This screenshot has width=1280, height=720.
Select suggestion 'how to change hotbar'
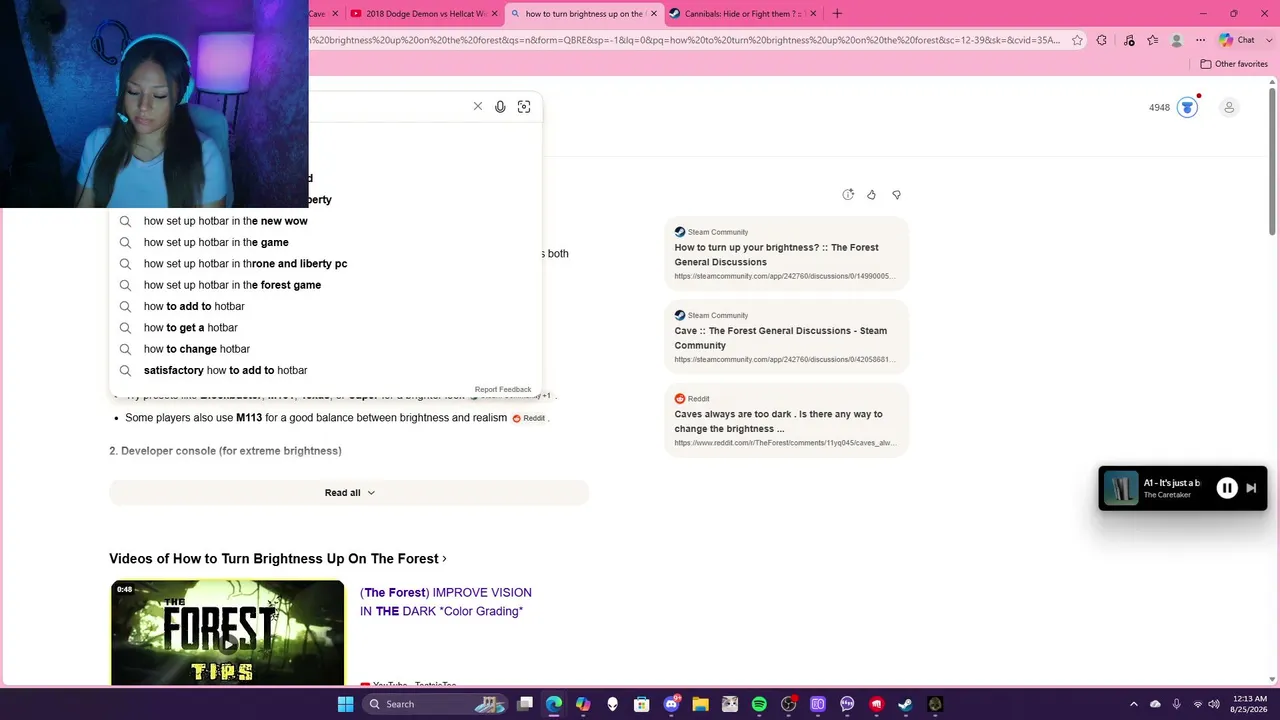click(x=326, y=349)
